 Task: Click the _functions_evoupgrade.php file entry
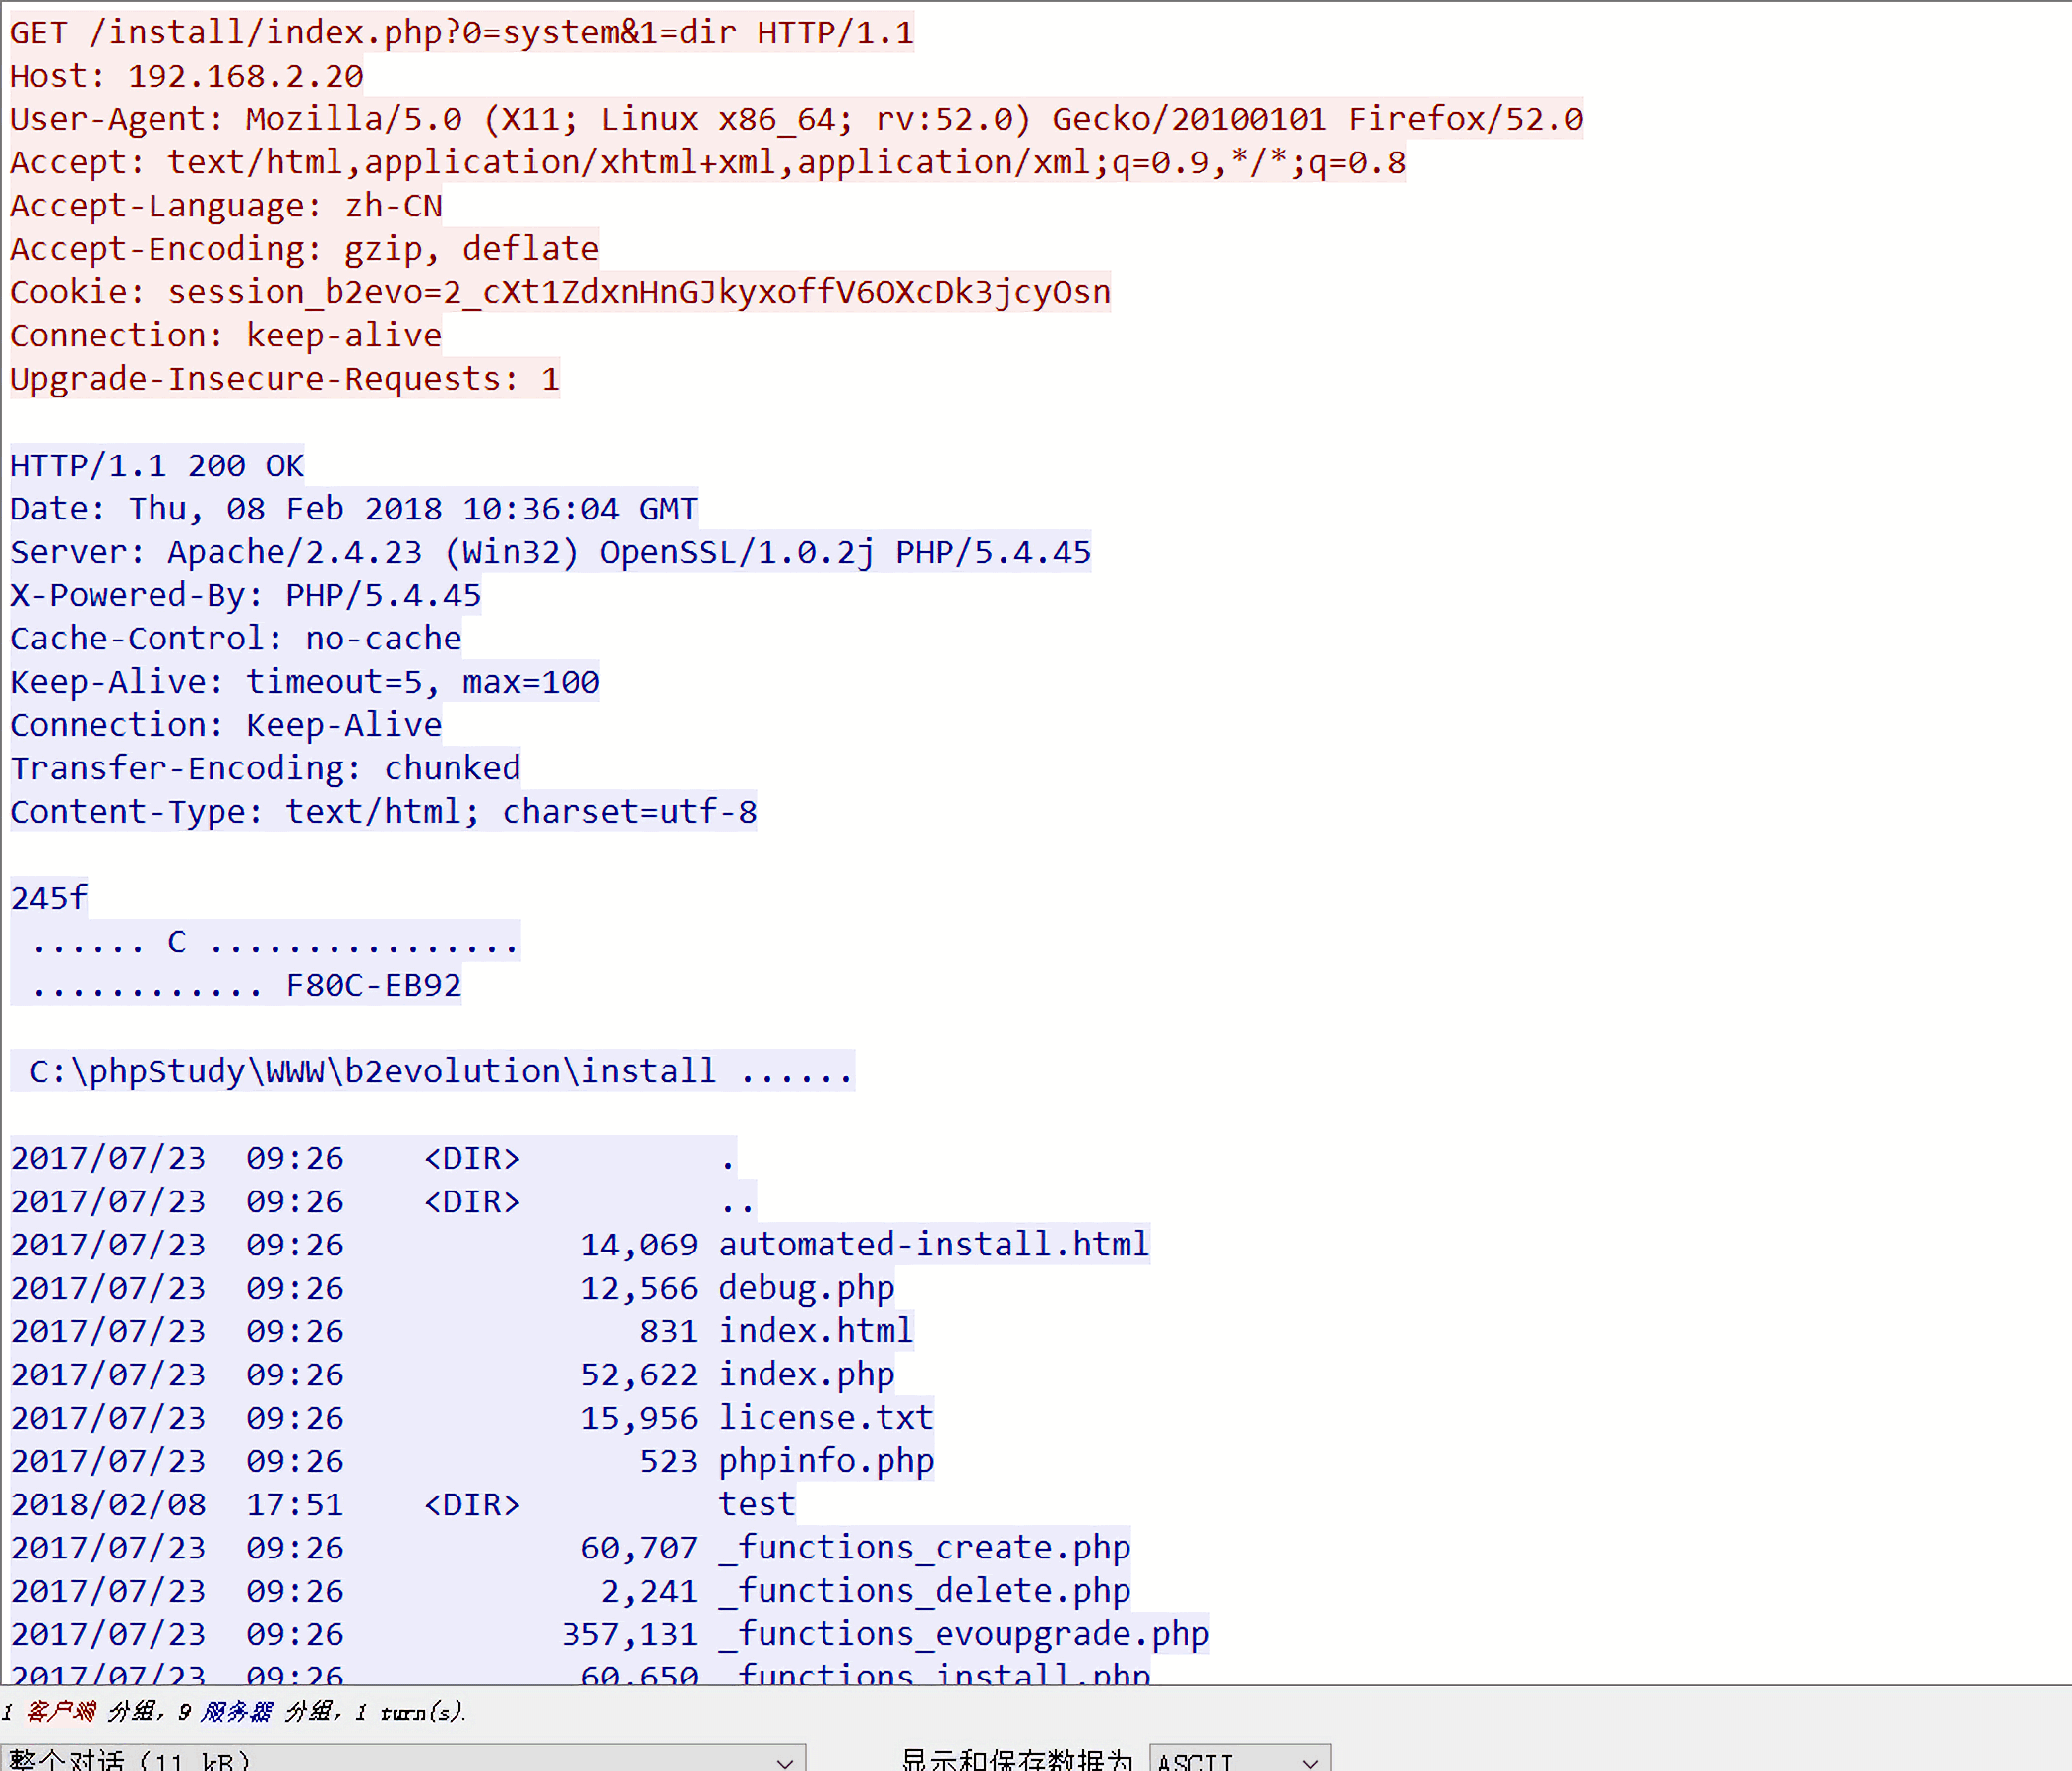click(x=610, y=1634)
